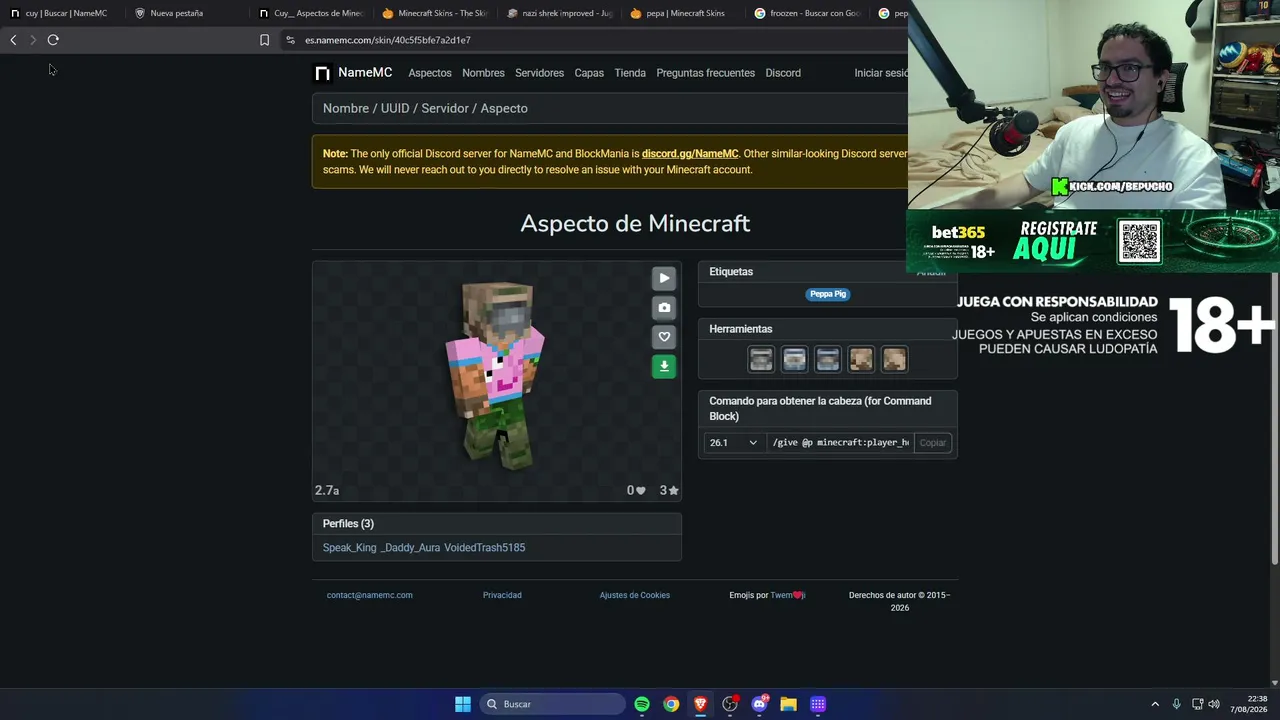
Task: Go back using the browser back arrow
Action: (13, 40)
